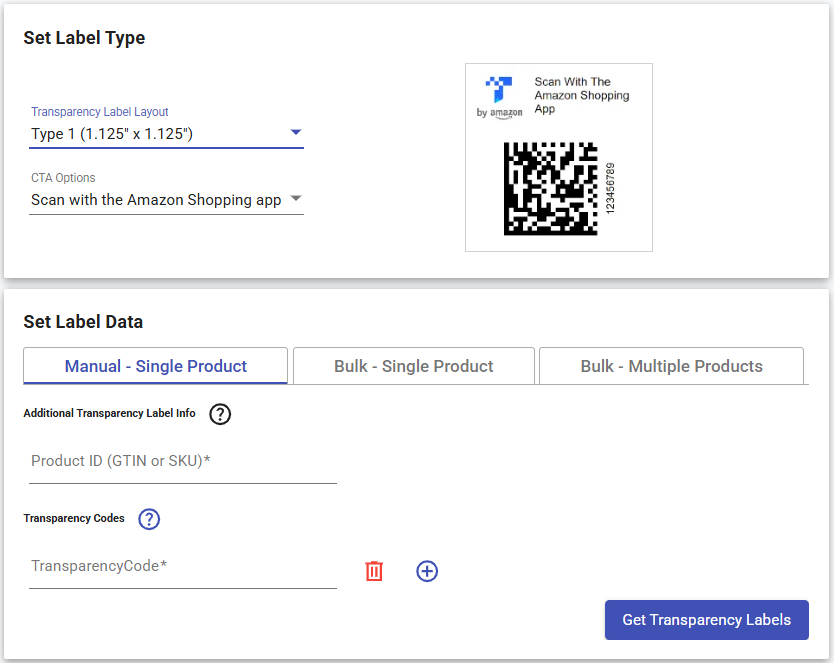Click the help icon beside Additional Transparency Label Info
Viewport: 834px width, 663px height.
pyautogui.click(x=220, y=414)
